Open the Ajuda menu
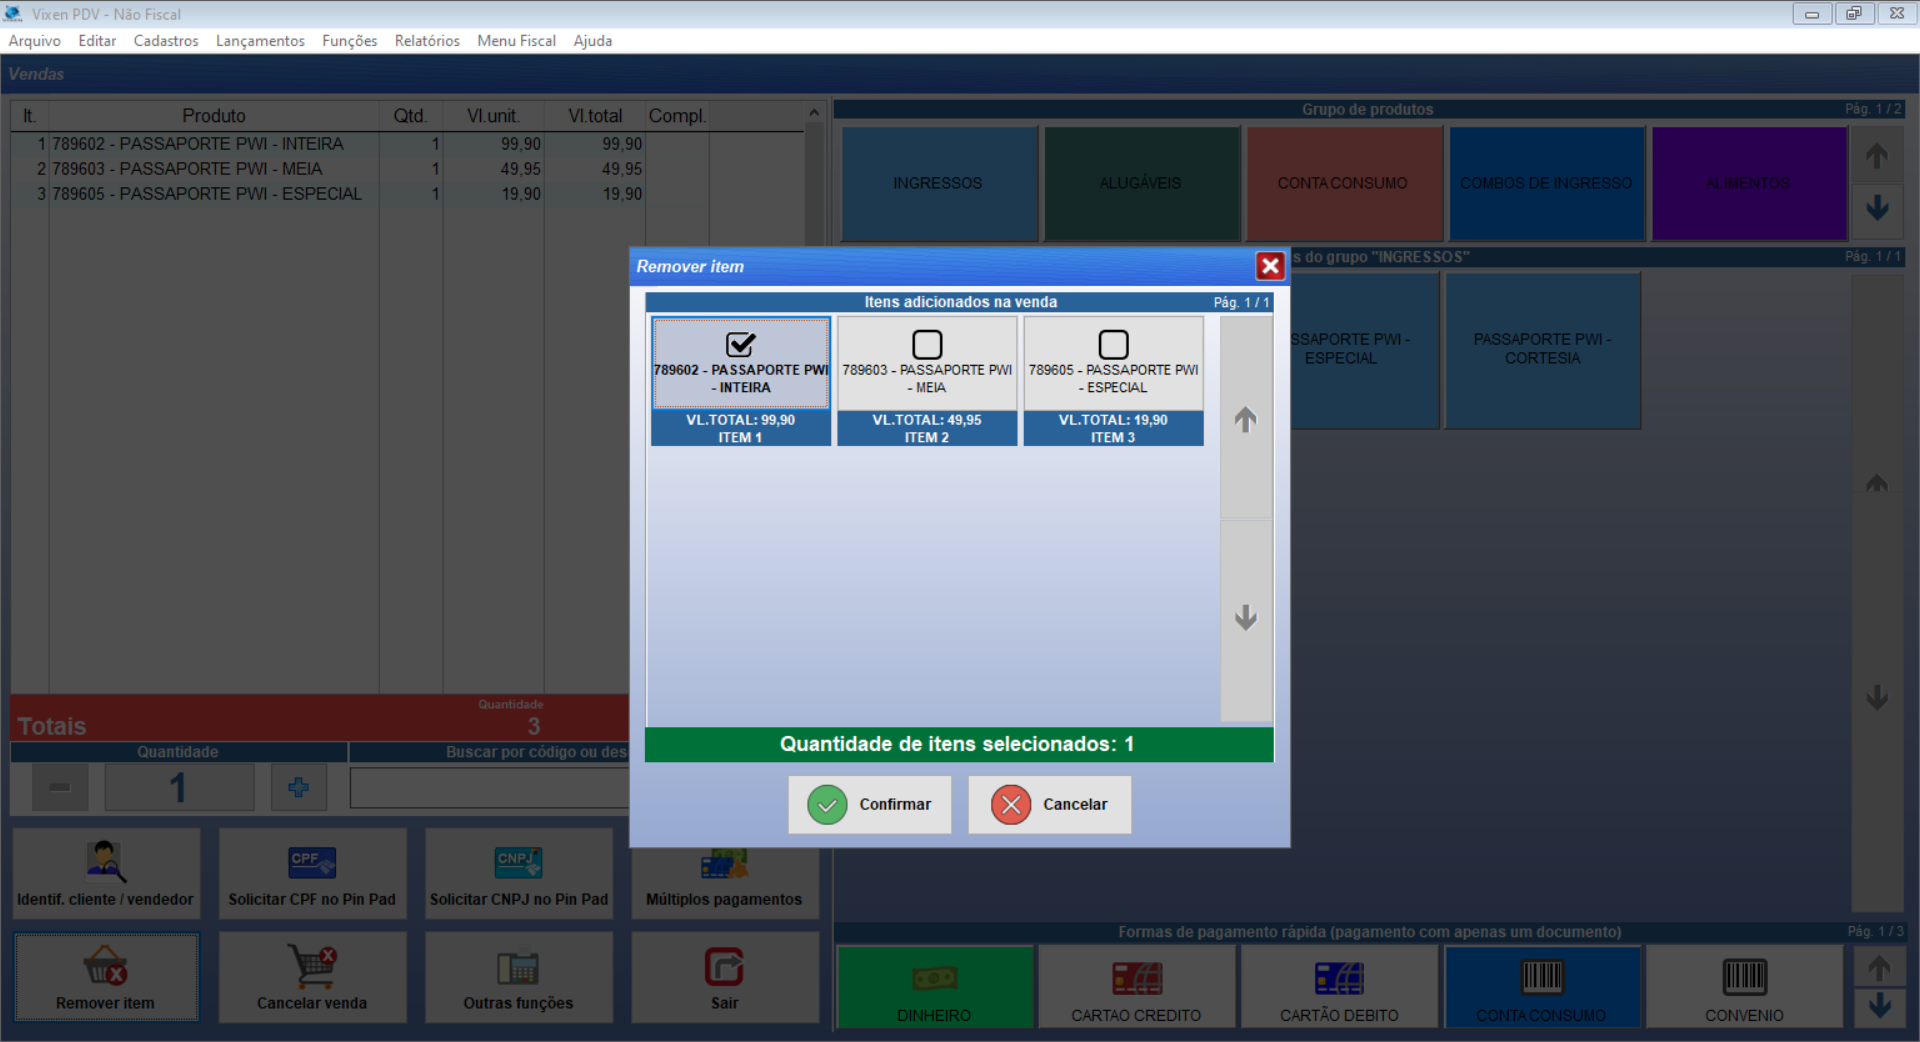1920x1042 pixels. point(593,41)
